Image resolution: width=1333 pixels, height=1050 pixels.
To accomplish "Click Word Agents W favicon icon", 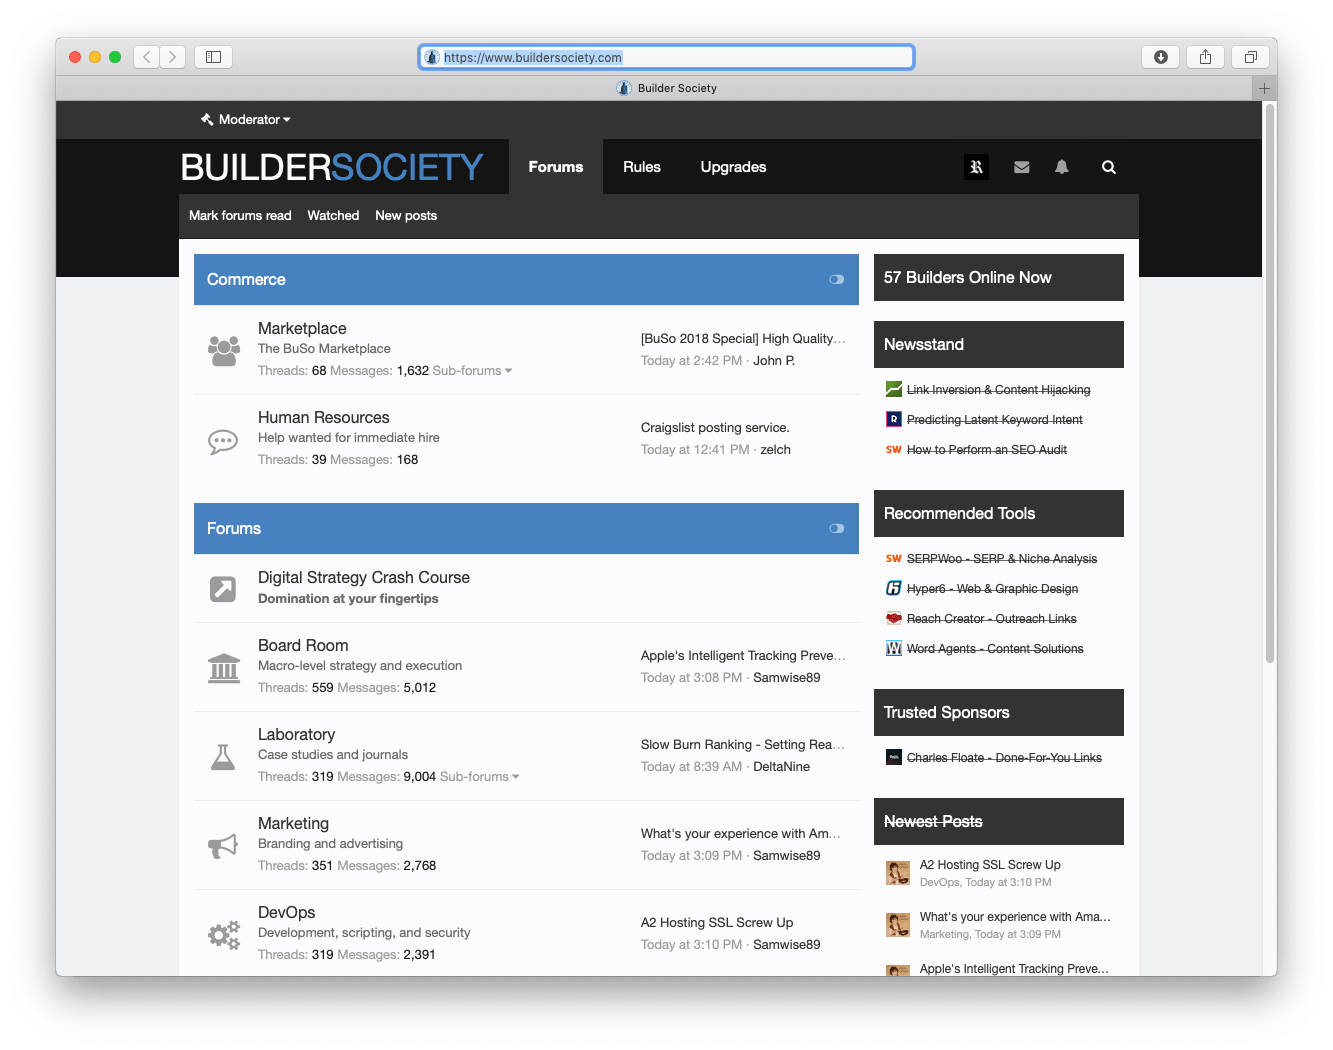I will coord(894,648).
